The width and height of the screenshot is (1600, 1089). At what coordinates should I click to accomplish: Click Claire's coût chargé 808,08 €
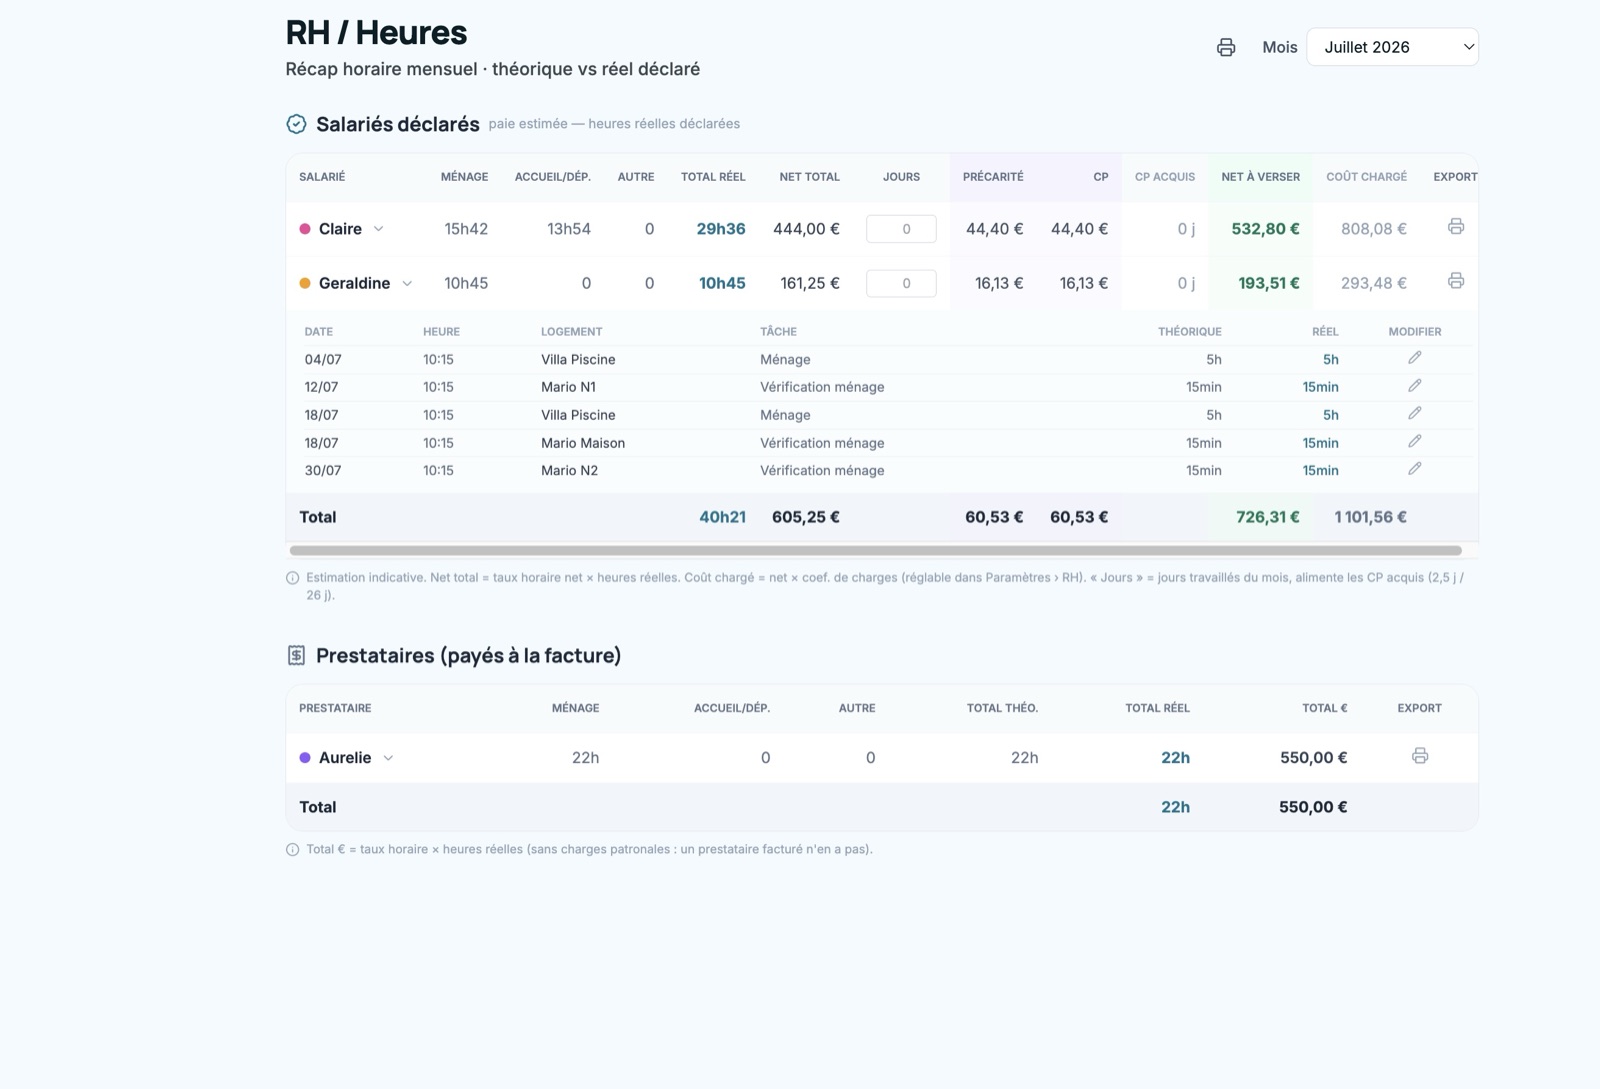[1374, 229]
